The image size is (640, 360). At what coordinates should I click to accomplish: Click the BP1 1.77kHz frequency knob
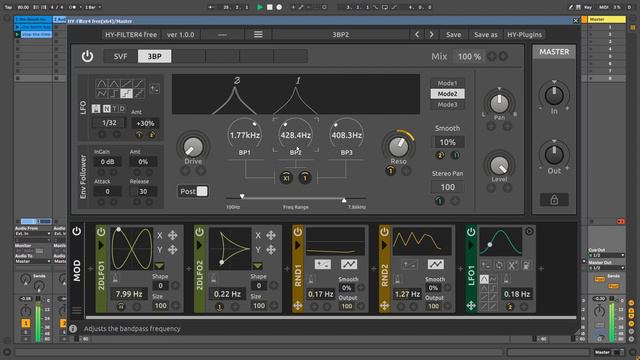[244, 135]
